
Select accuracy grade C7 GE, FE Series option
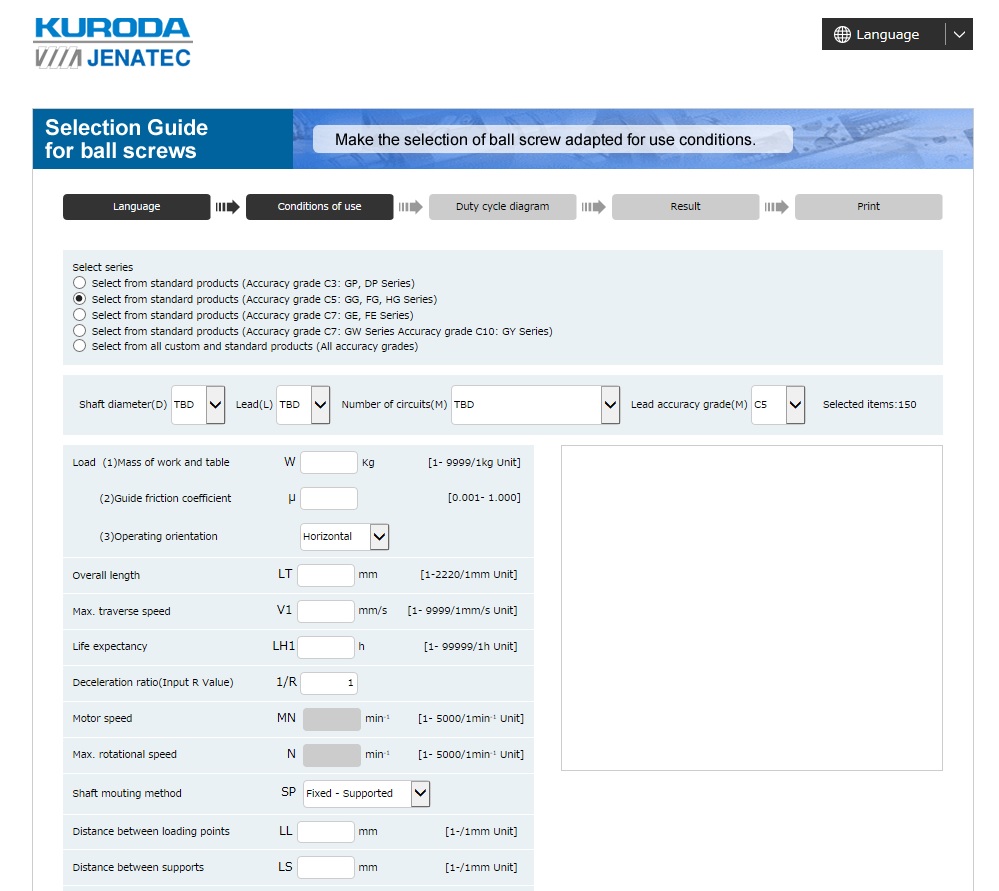[x=79, y=315]
